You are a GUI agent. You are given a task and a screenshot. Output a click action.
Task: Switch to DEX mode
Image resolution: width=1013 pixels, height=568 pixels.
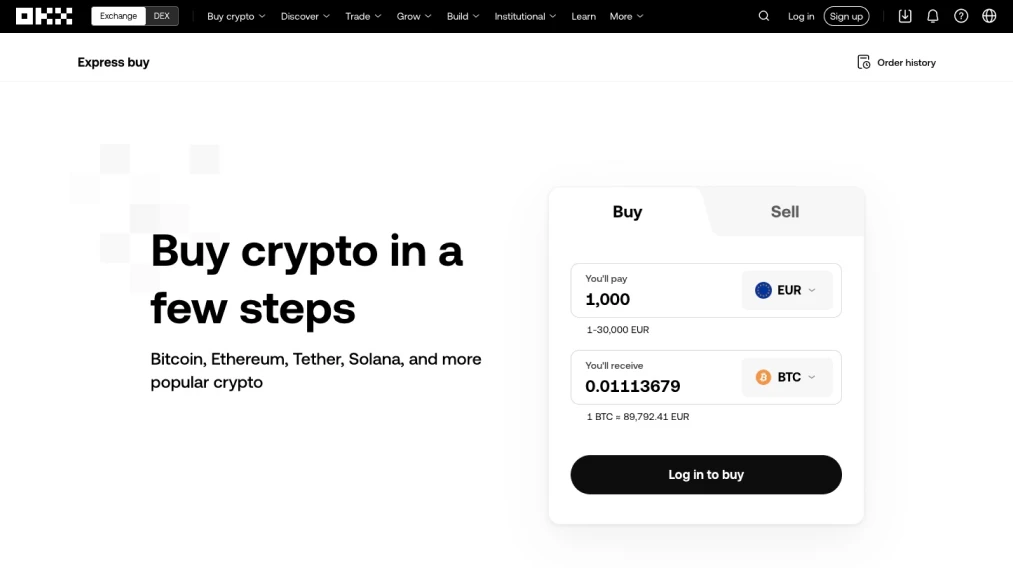click(x=162, y=16)
